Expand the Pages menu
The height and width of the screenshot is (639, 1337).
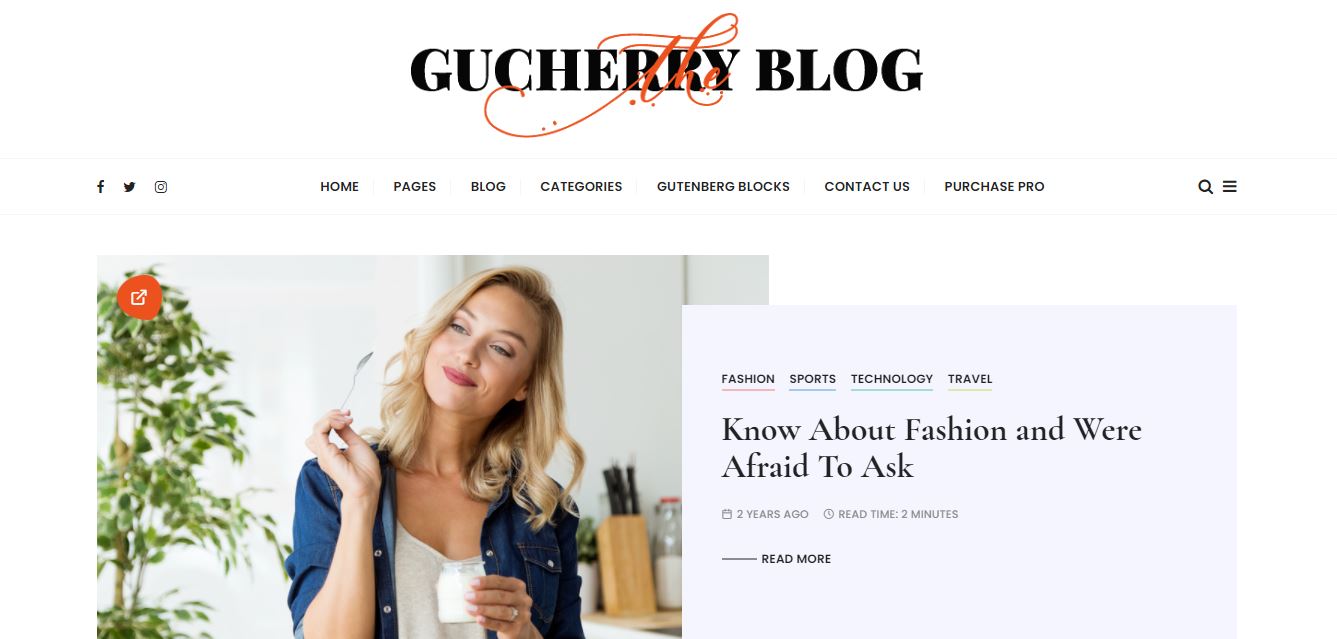(414, 187)
